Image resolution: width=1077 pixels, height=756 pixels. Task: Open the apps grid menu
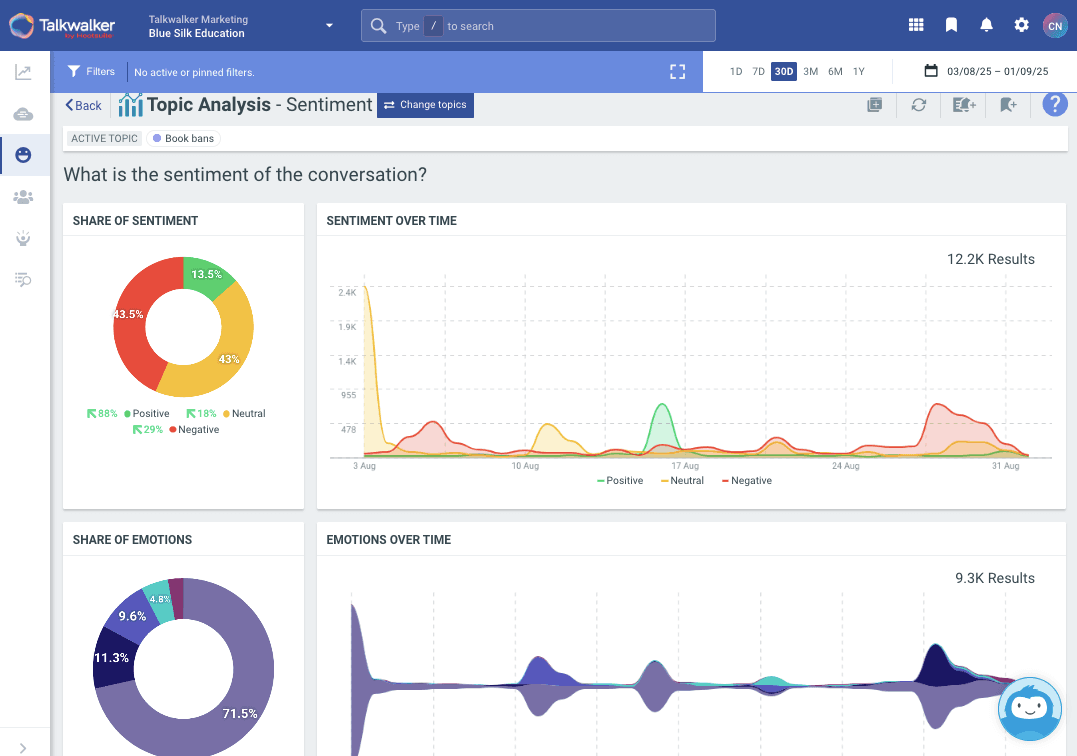coord(916,25)
